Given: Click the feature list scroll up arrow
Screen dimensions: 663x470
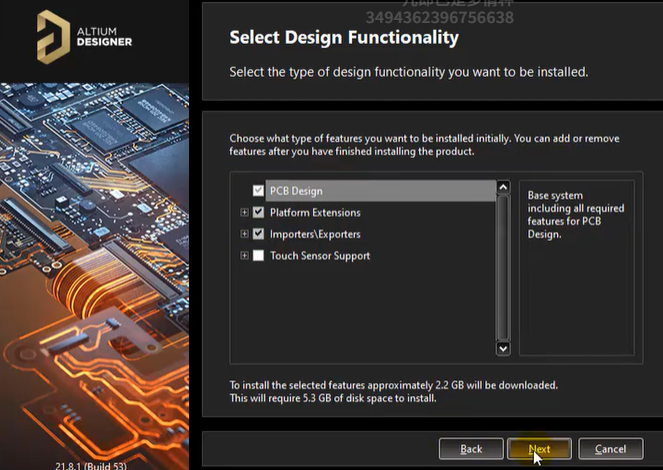Looking at the screenshot, I should point(503,187).
